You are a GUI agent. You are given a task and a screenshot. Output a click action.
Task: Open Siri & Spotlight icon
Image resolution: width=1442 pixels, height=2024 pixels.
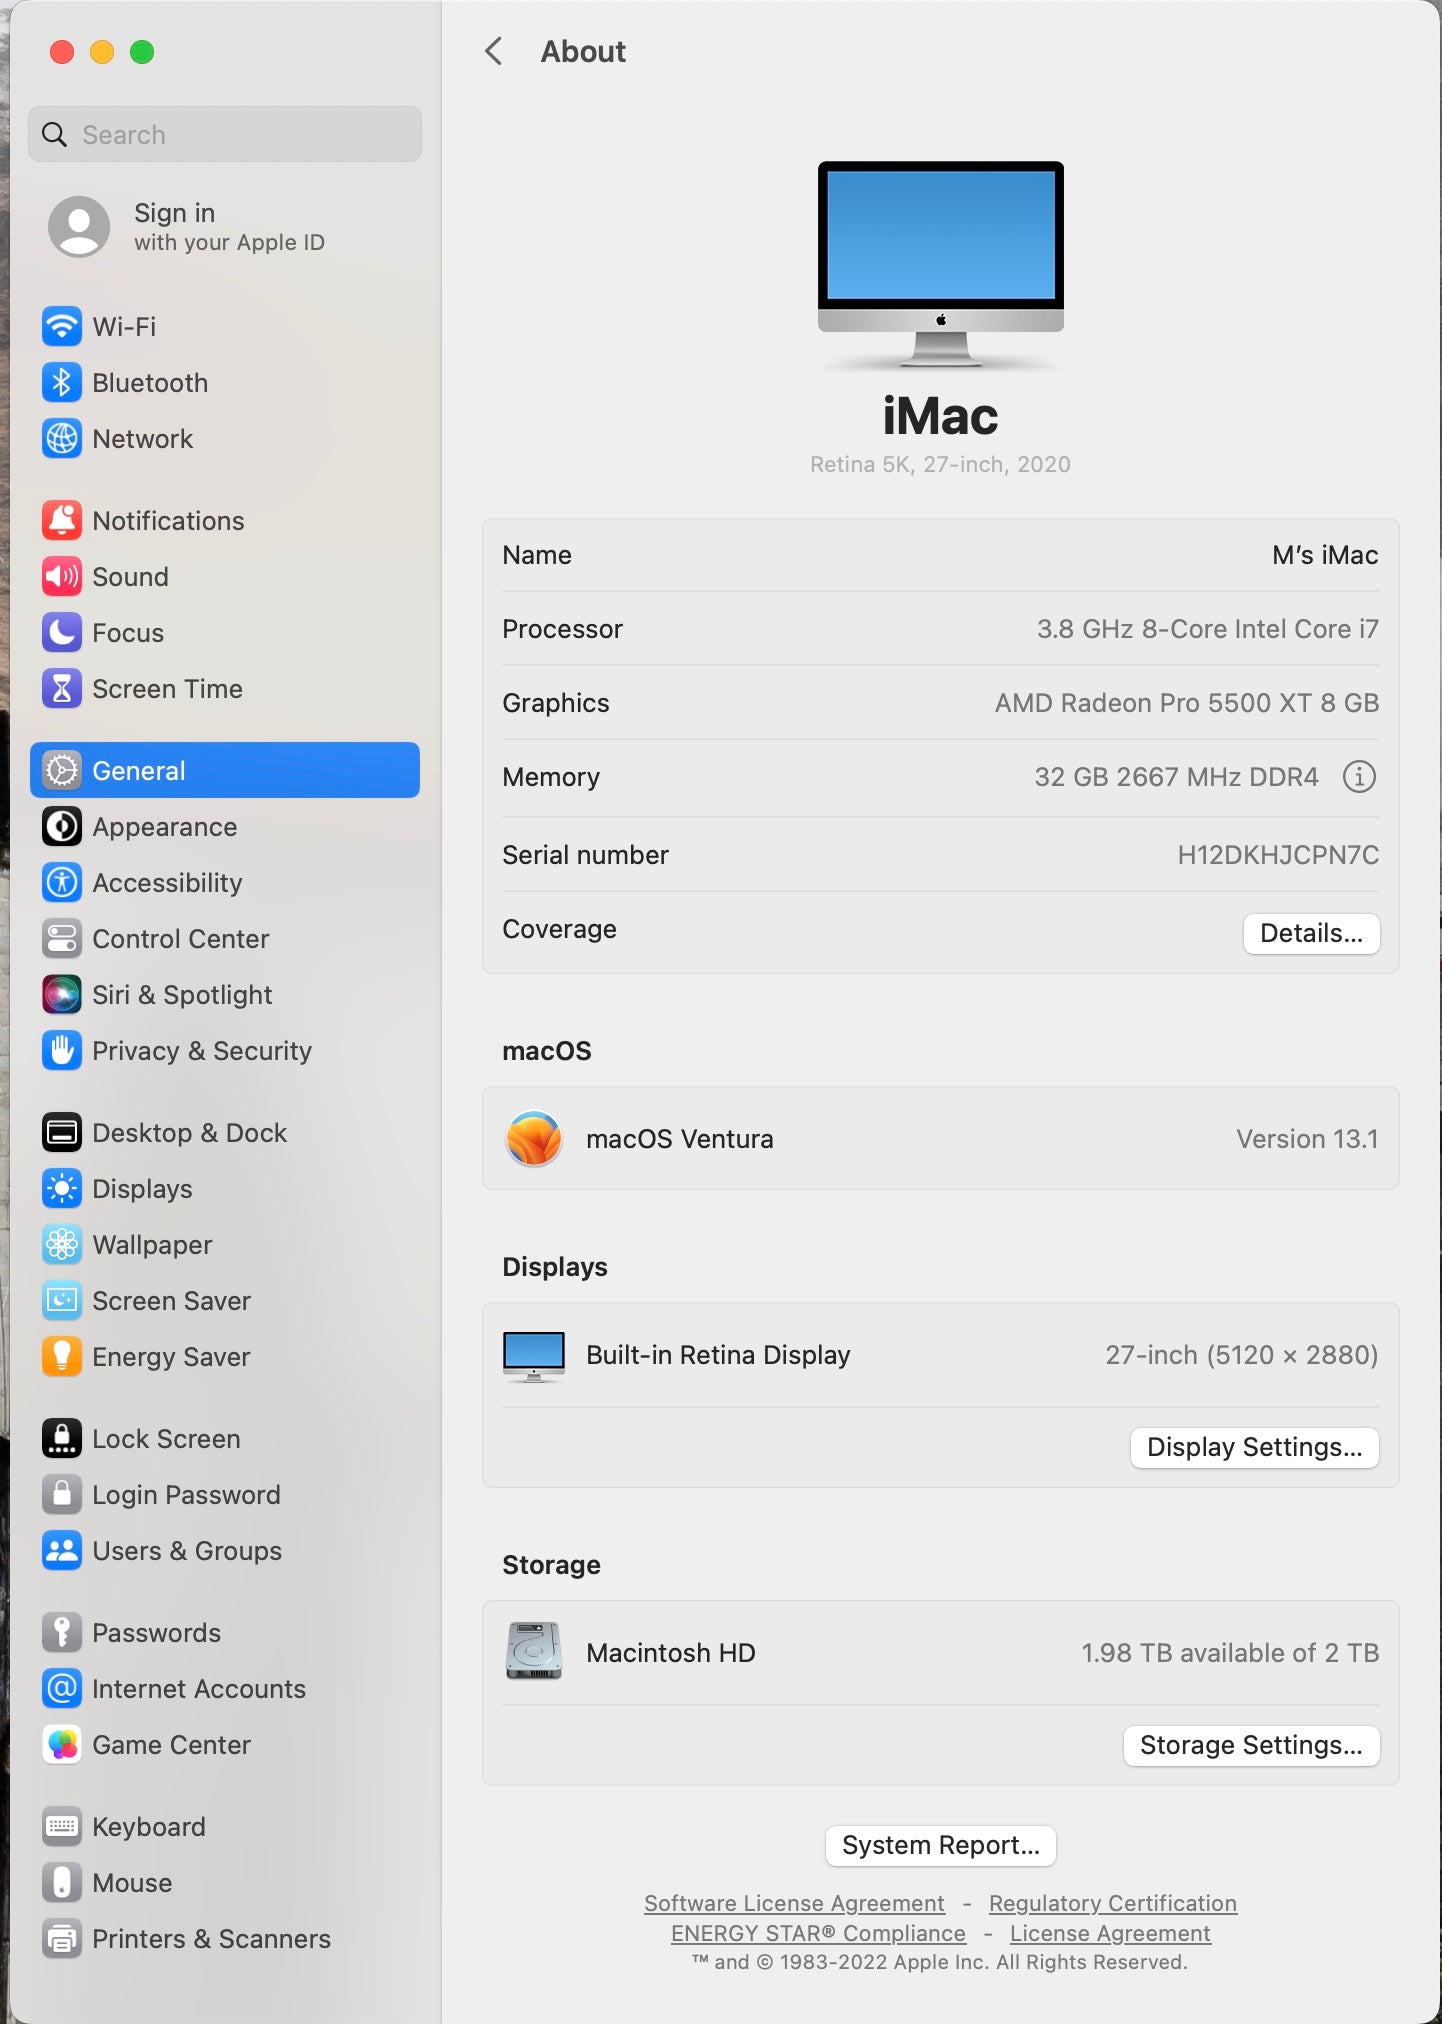(62, 994)
